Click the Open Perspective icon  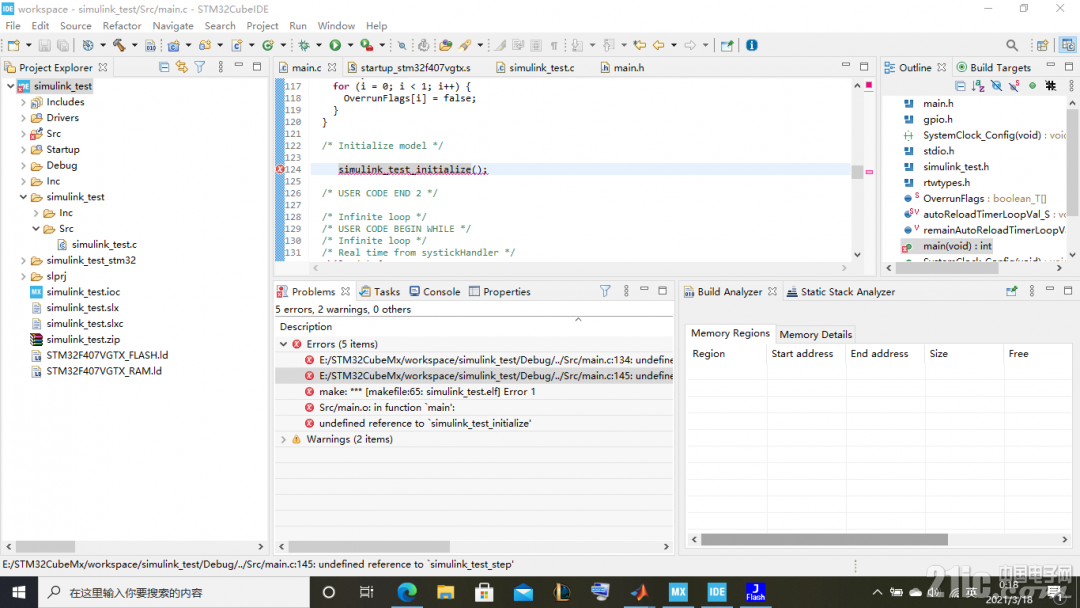(1043, 45)
